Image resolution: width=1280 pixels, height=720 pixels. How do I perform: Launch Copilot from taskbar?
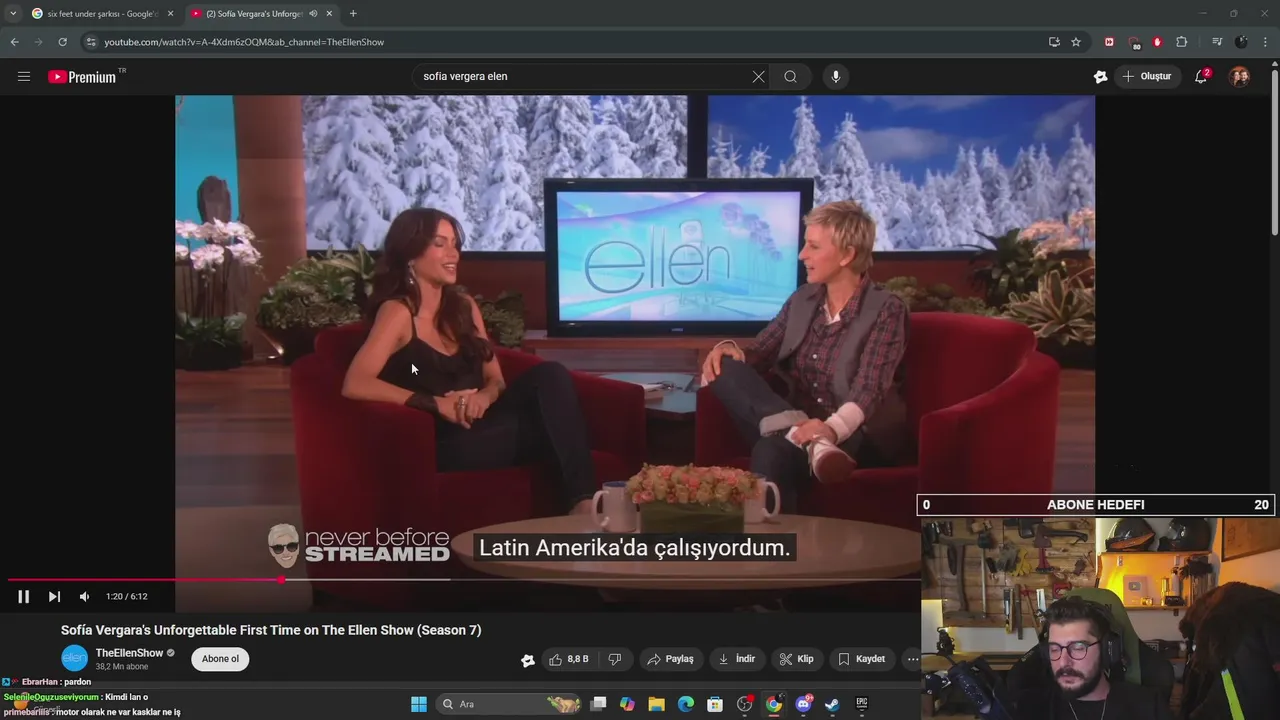pos(627,704)
